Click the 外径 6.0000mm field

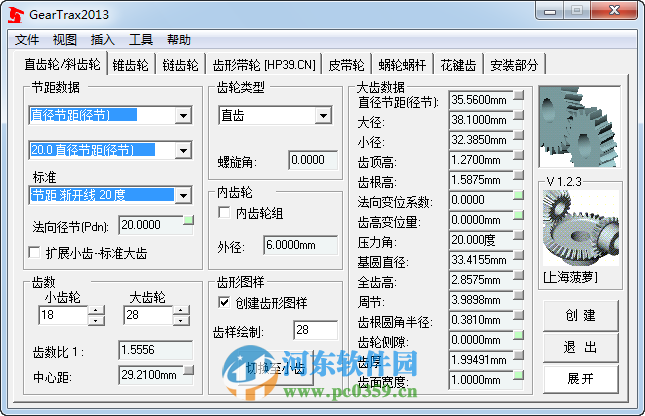click(300, 245)
